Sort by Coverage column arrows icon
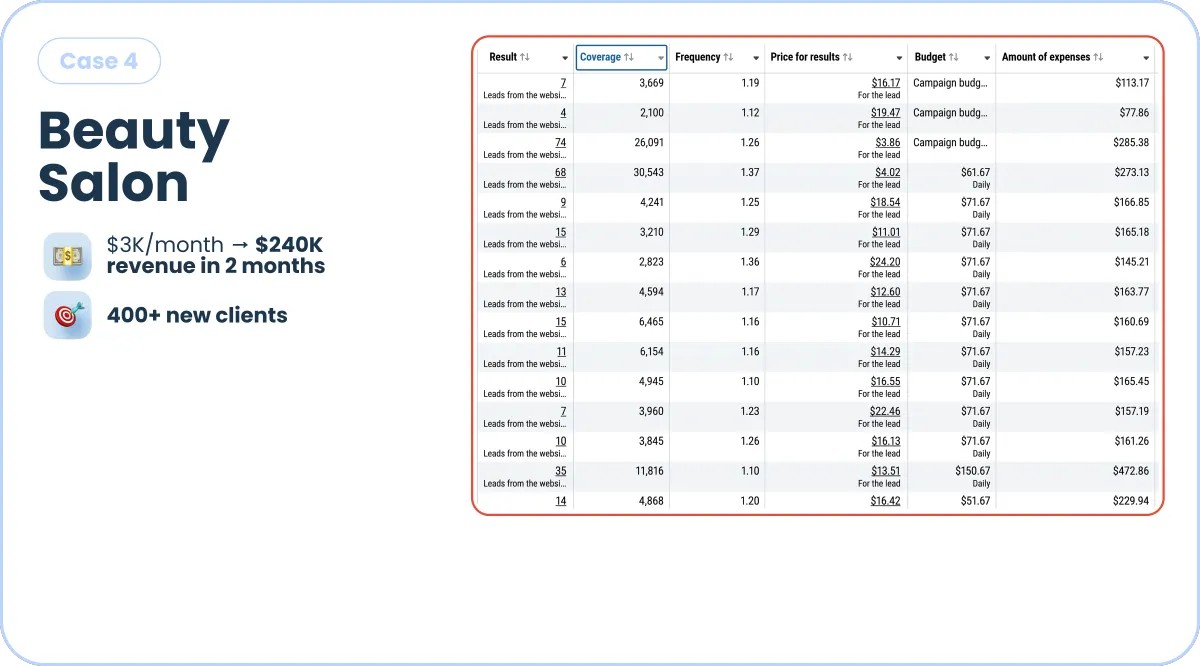 [x=629, y=57]
